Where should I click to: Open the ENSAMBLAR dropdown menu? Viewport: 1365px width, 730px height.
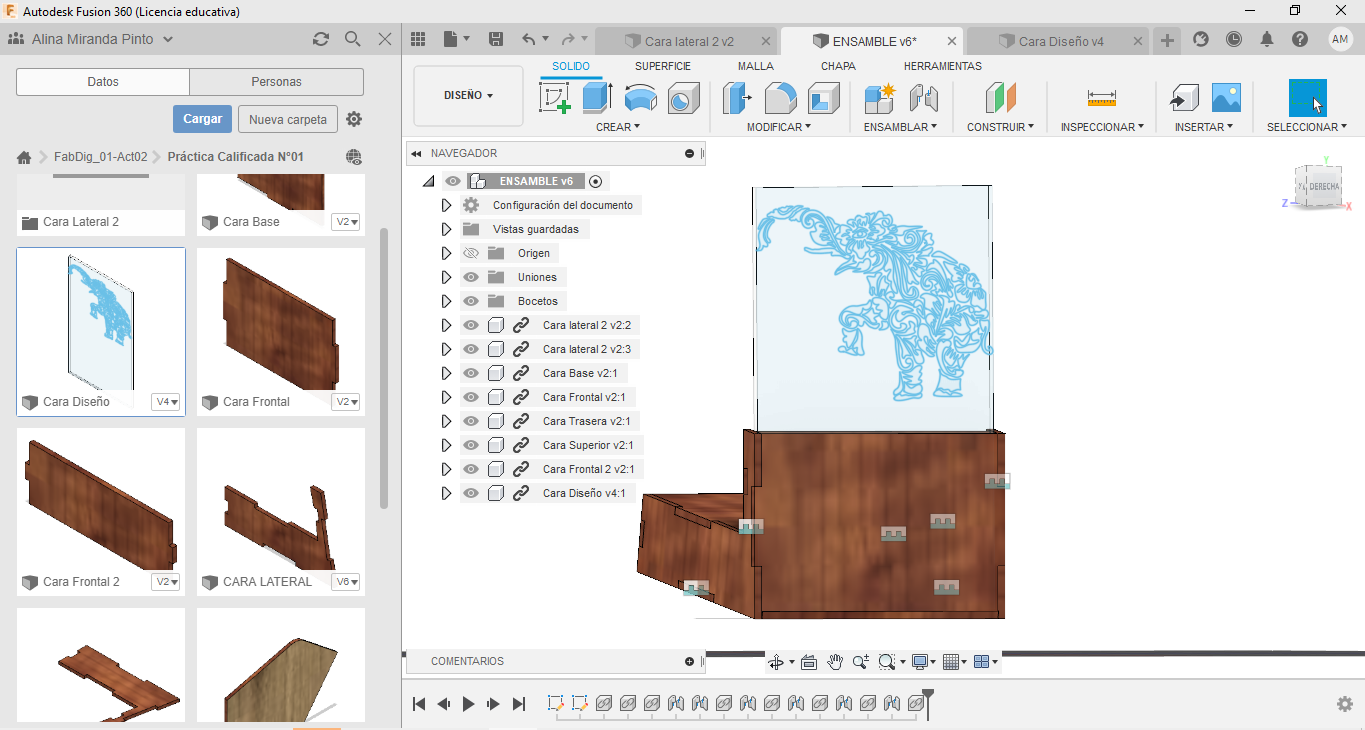click(901, 127)
